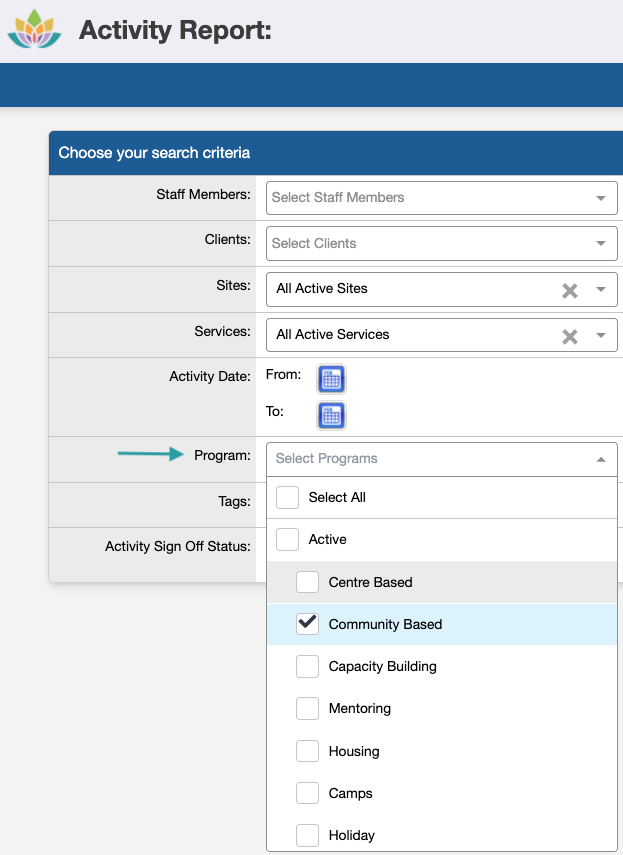Tick the Housing program checkbox
623x855 pixels.
(307, 751)
